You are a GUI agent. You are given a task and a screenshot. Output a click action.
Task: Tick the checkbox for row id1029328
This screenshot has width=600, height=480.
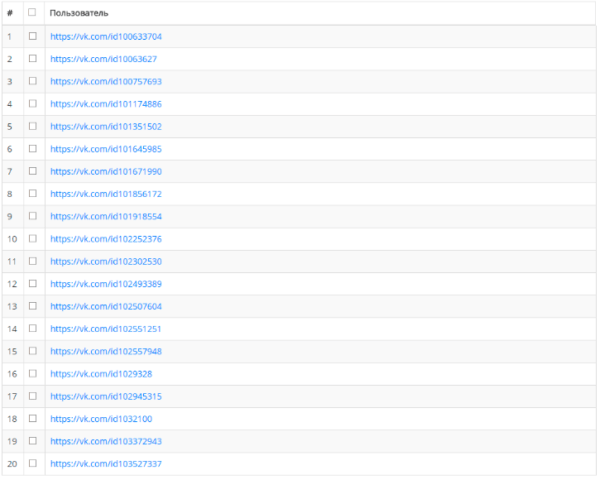[33, 373]
